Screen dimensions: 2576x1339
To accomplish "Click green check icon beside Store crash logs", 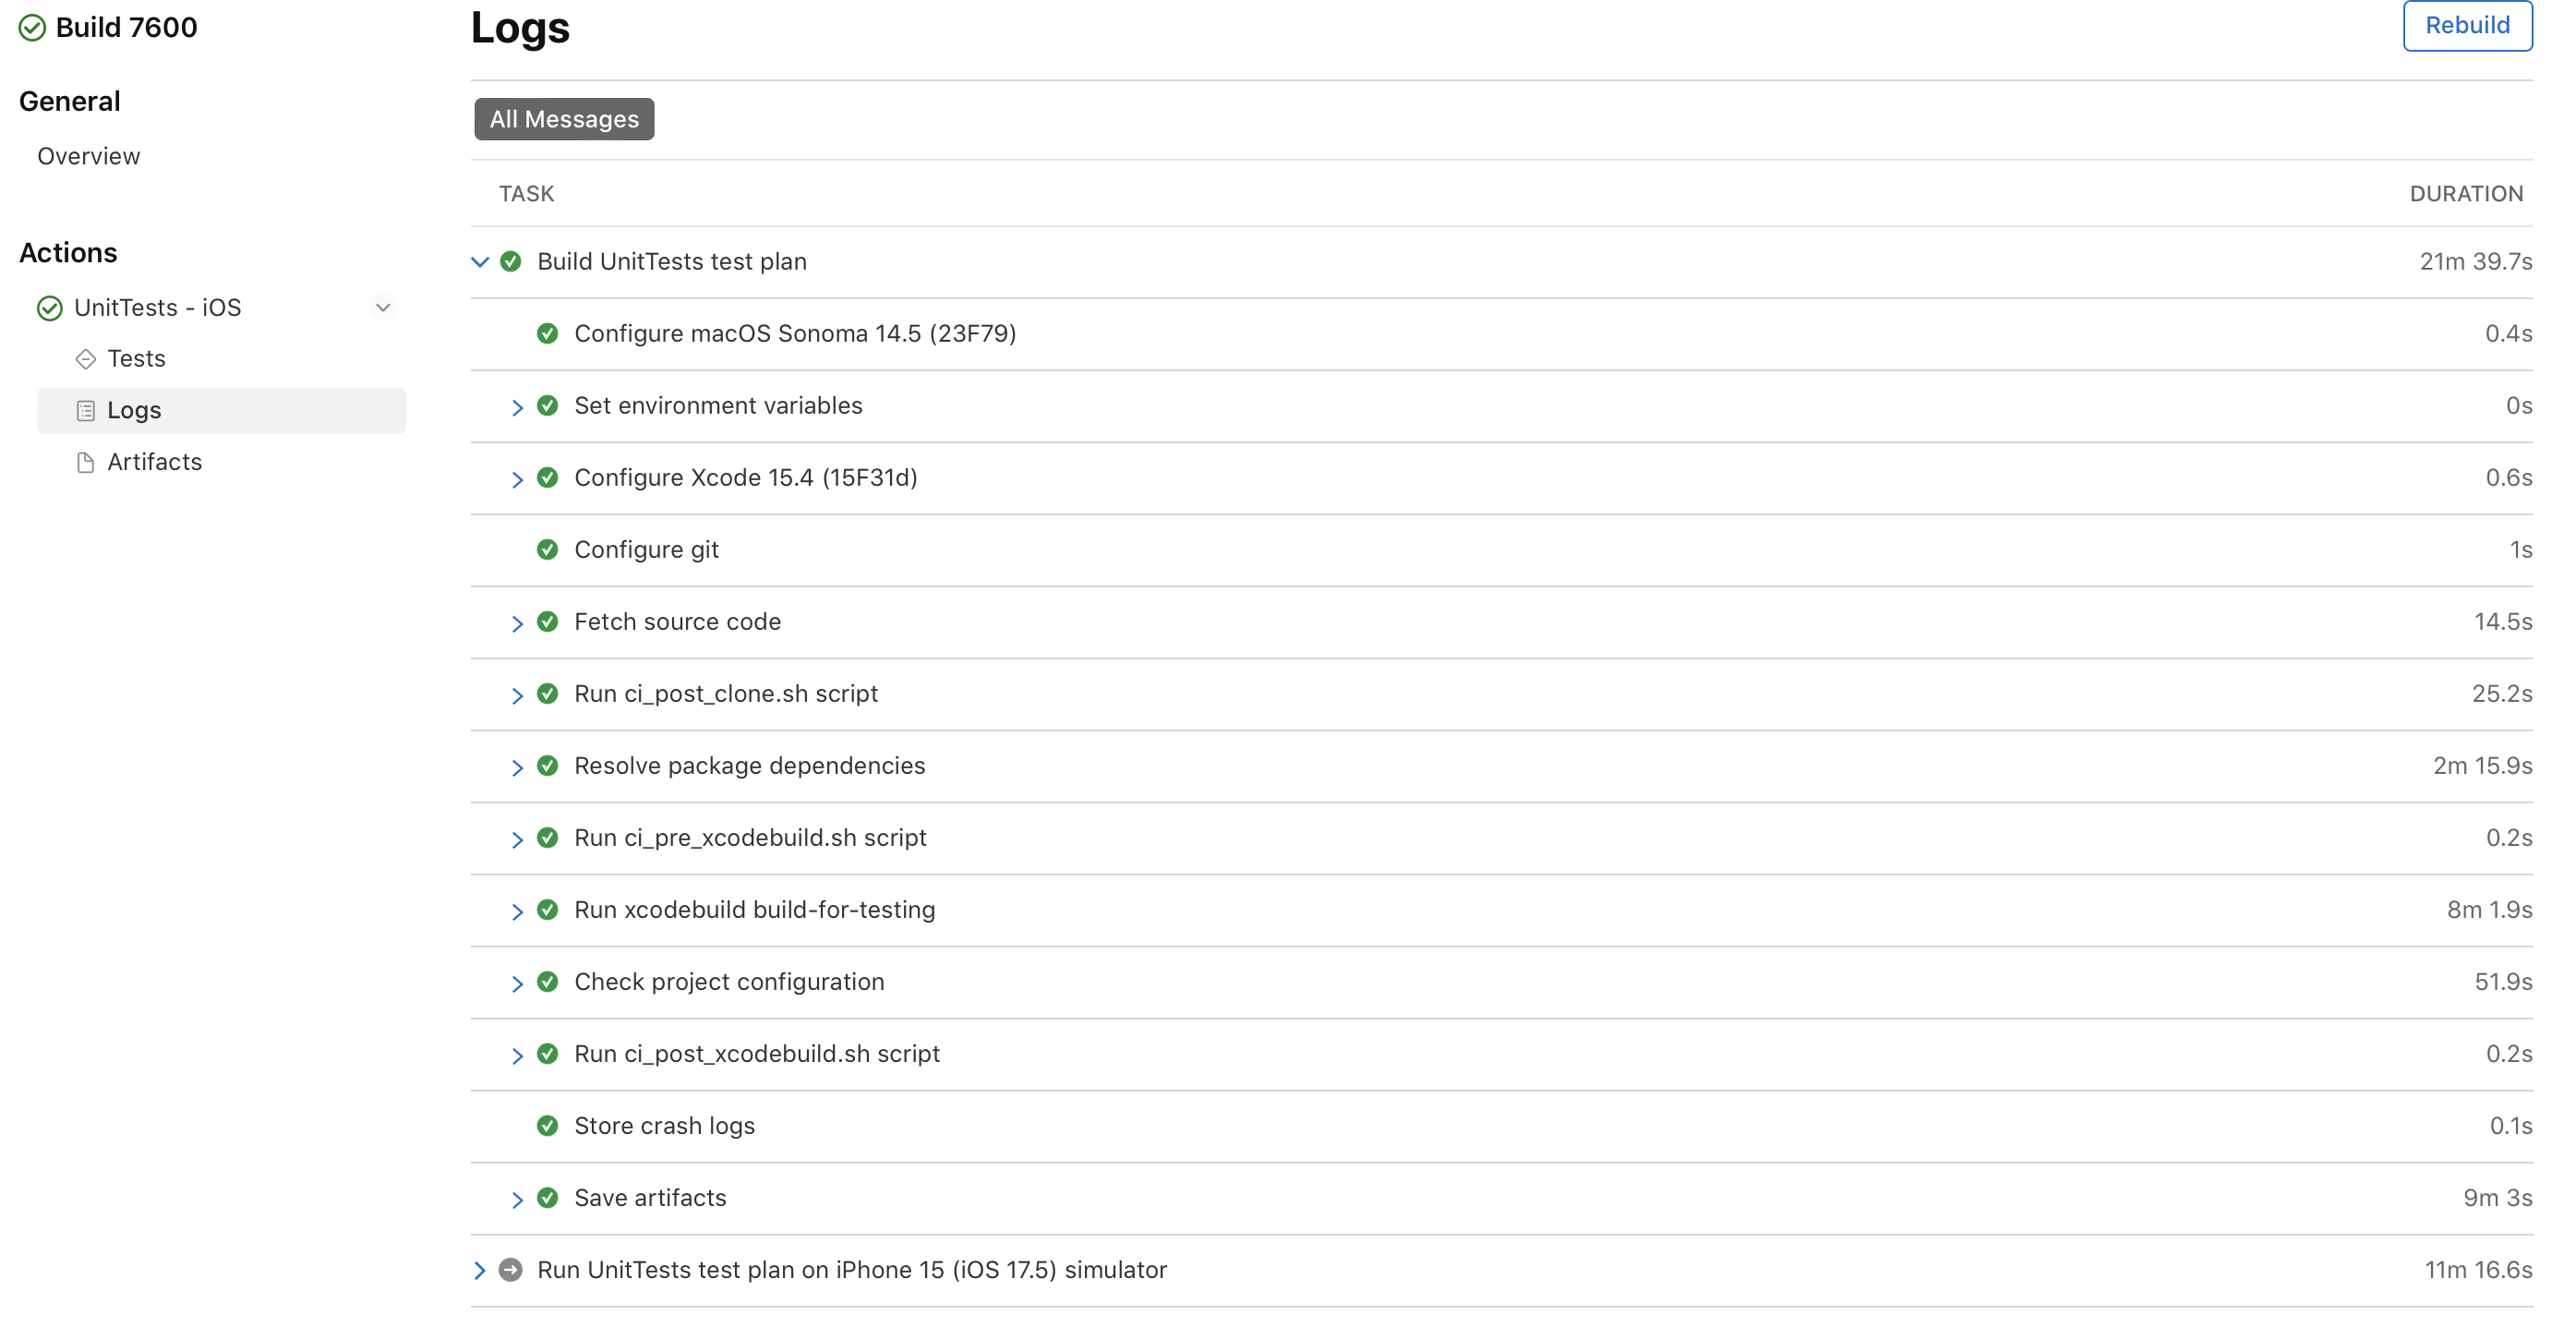I will (548, 1126).
